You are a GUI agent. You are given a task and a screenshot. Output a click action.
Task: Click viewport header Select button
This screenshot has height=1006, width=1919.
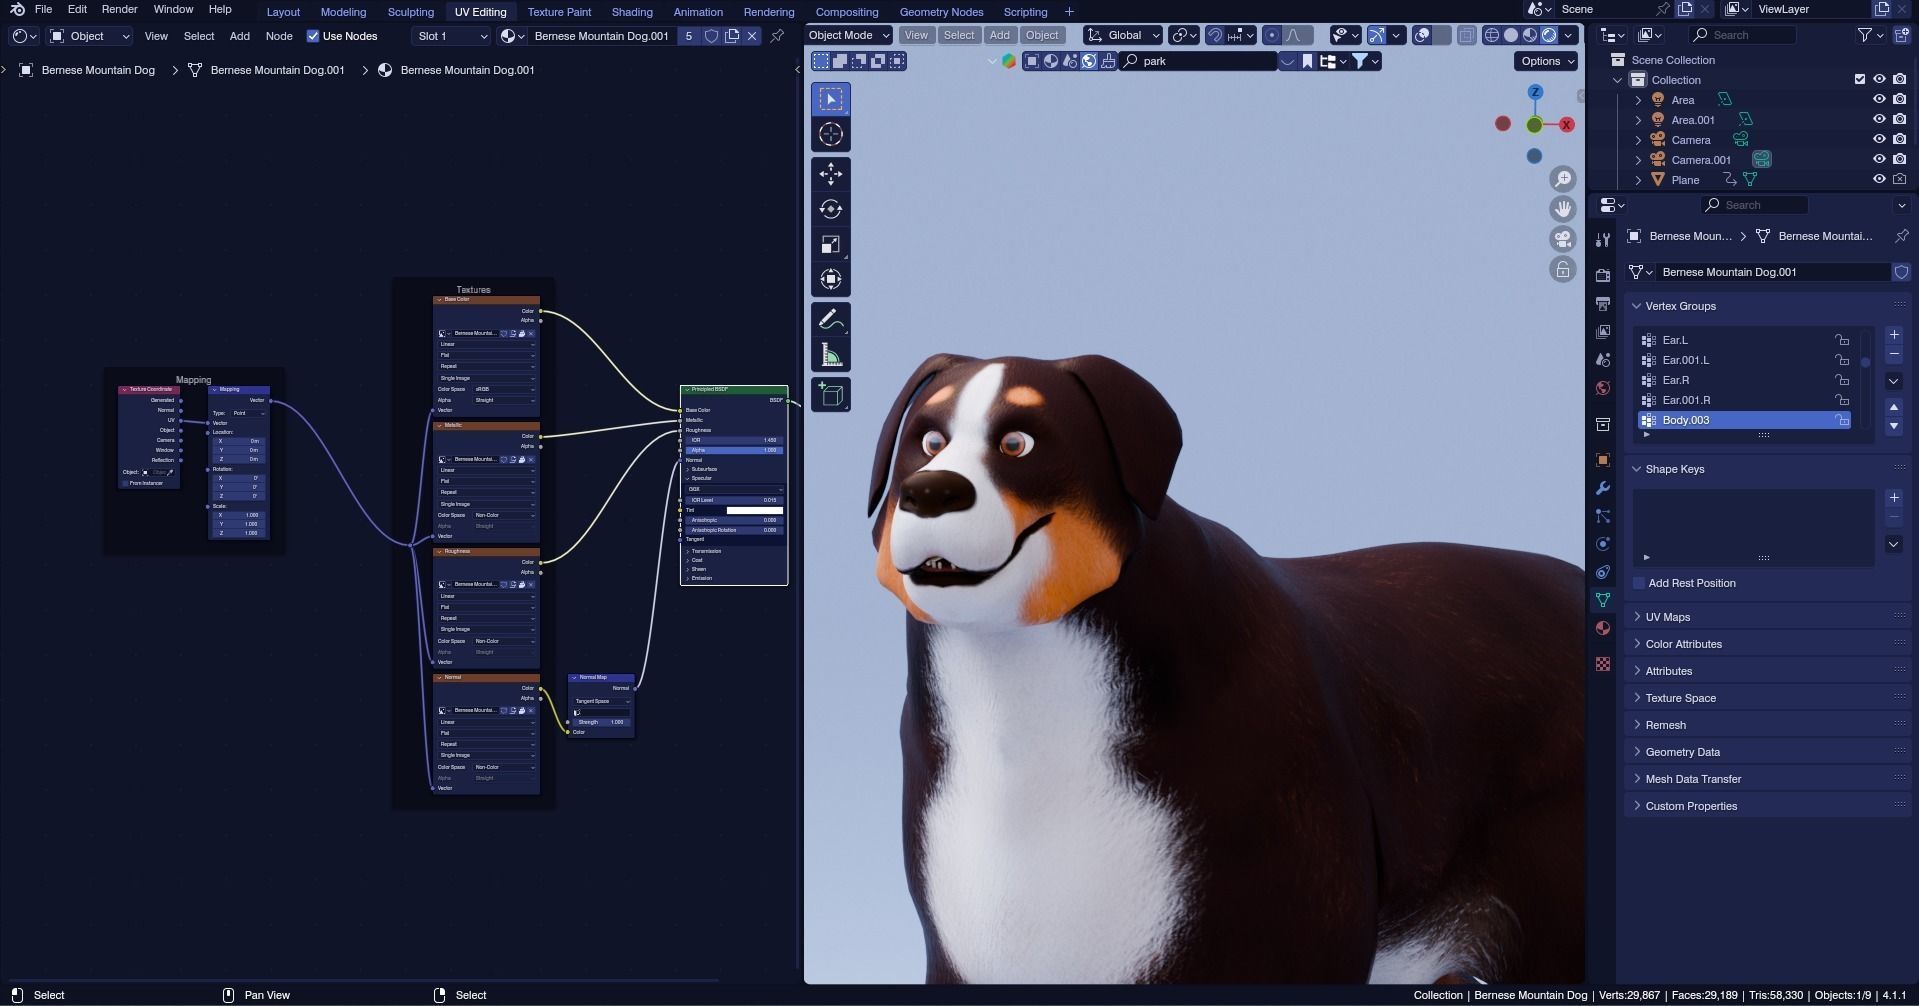[x=959, y=35]
